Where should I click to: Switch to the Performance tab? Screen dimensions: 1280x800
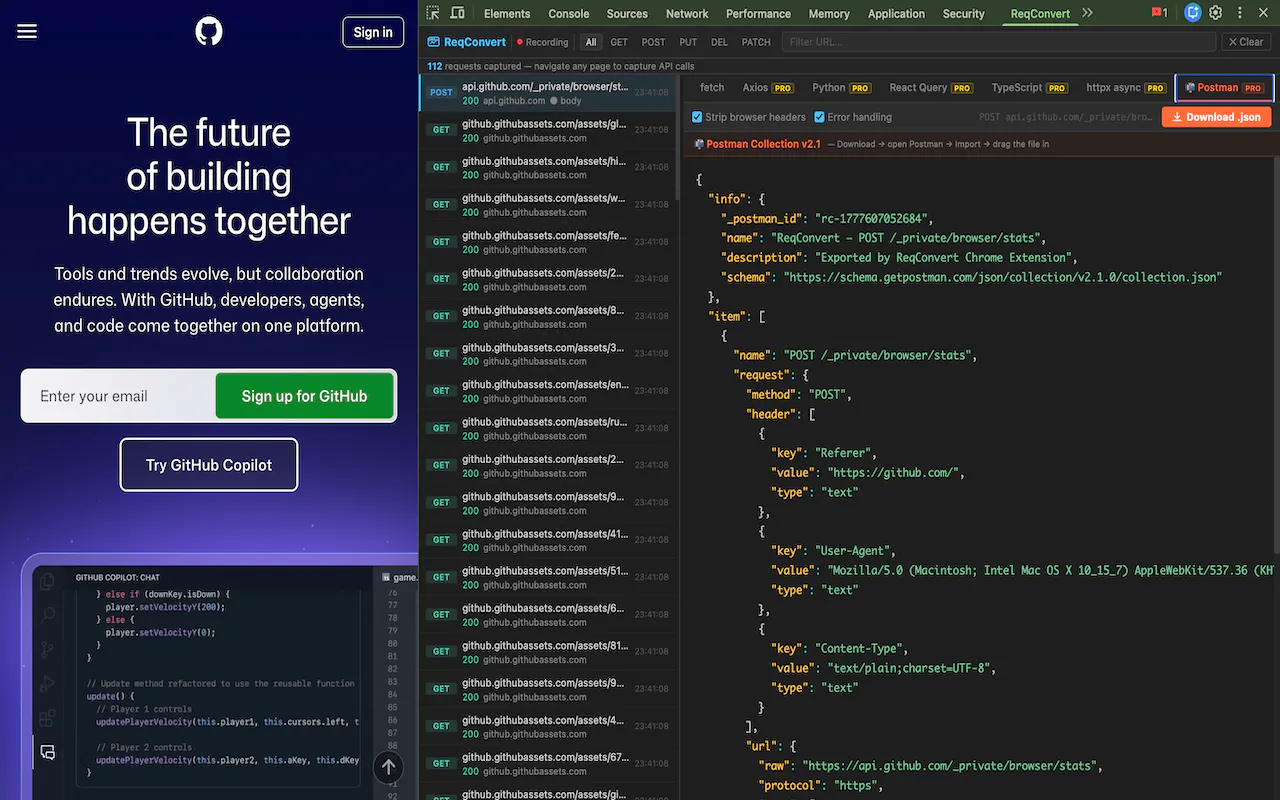click(x=759, y=13)
